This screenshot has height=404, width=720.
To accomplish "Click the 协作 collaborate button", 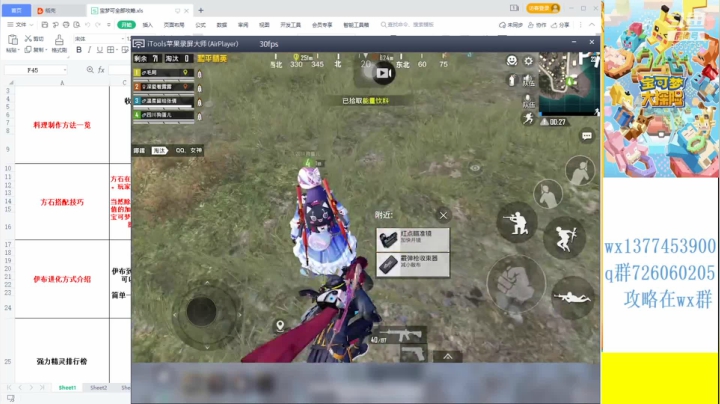I will coord(537,25).
